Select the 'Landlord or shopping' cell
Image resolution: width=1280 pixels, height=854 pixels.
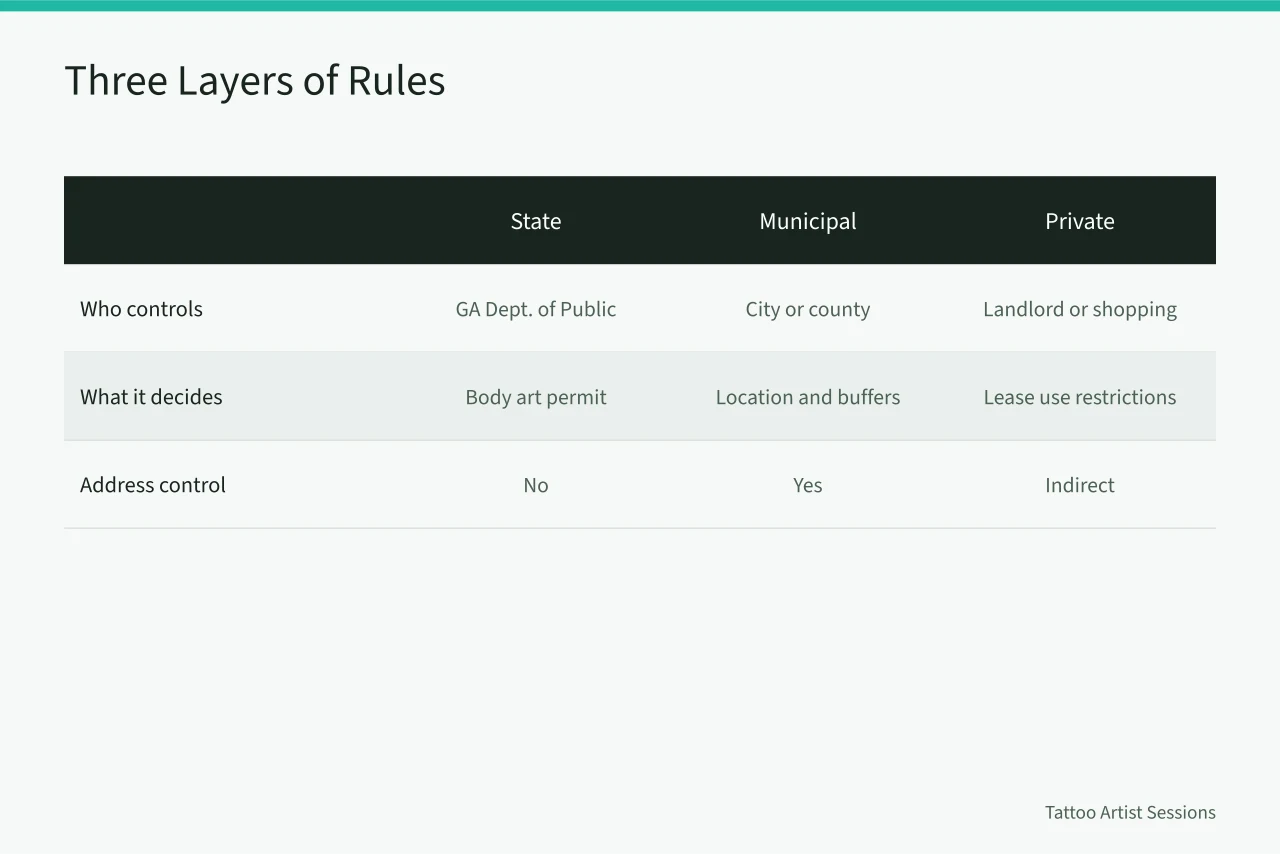coord(1080,309)
